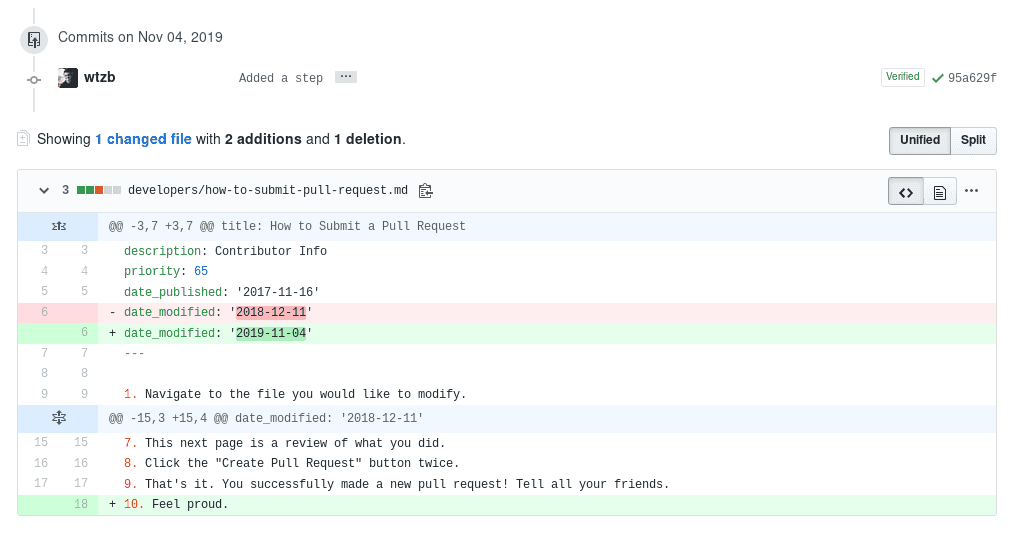
Task: Expand hidden lines between 9 and 15
Action: tap(58, 418)
